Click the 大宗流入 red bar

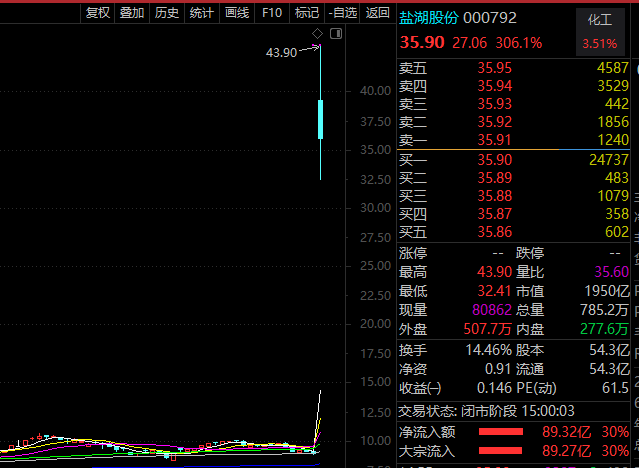pos(500,450)
